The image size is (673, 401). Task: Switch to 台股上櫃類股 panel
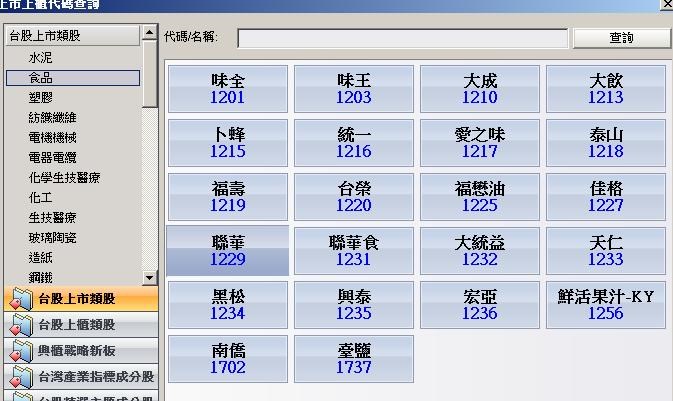[81, 325]
